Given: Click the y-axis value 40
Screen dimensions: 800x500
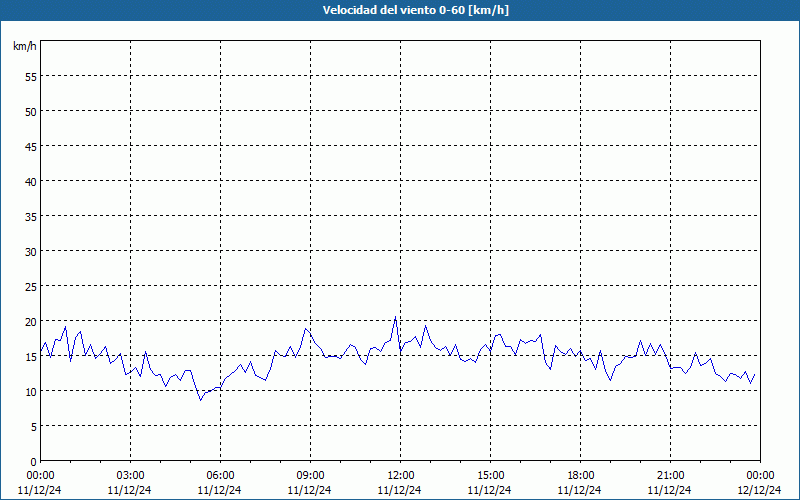Looking at the screenshot, I should [31, 182].
